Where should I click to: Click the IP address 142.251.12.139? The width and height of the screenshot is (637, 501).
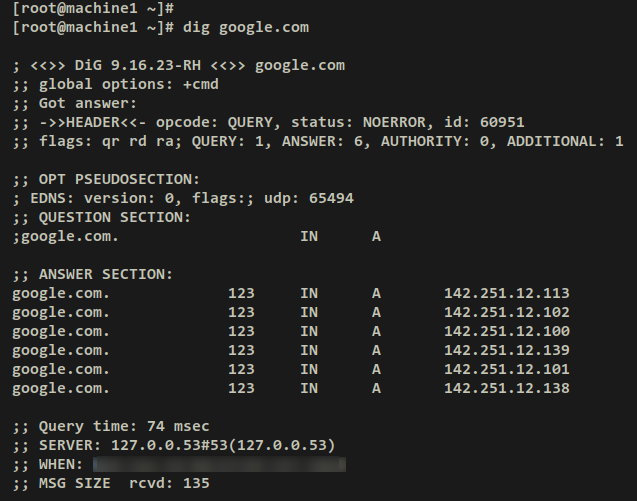point(506,350)
